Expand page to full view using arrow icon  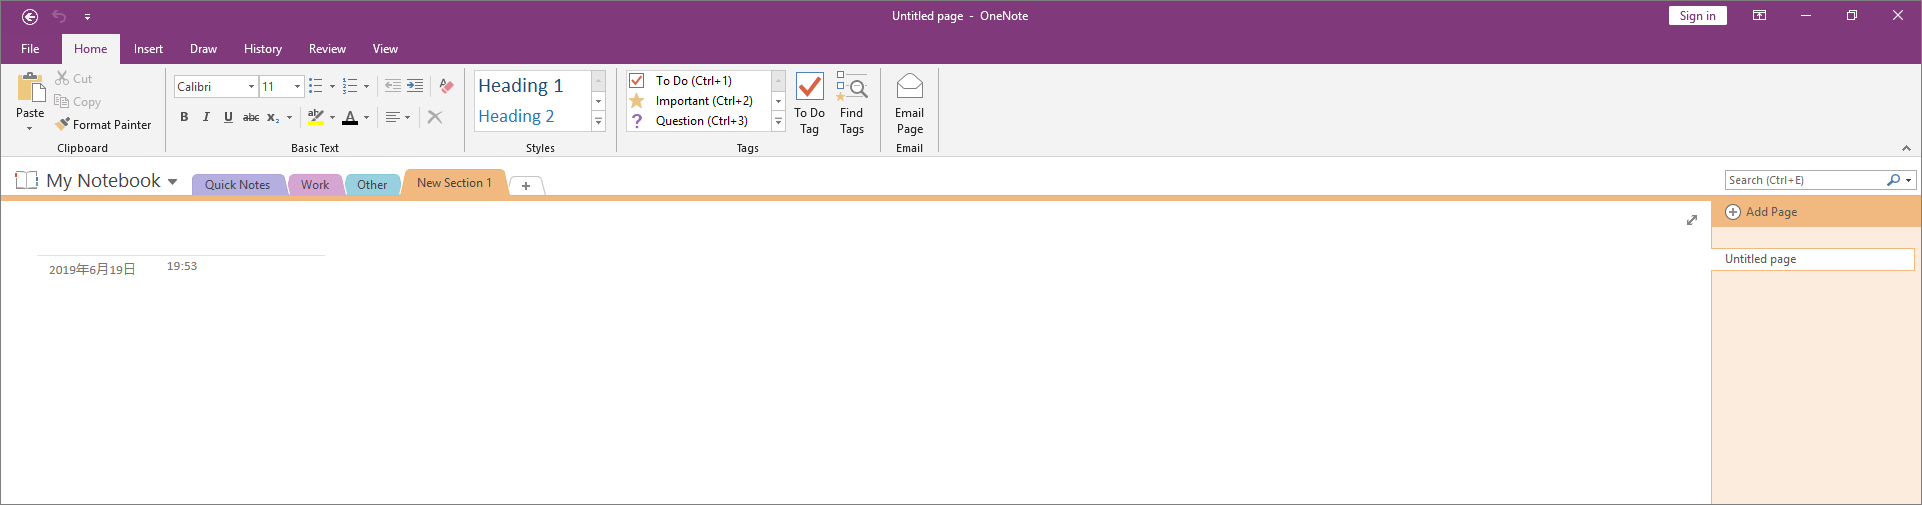[1691, 220]
